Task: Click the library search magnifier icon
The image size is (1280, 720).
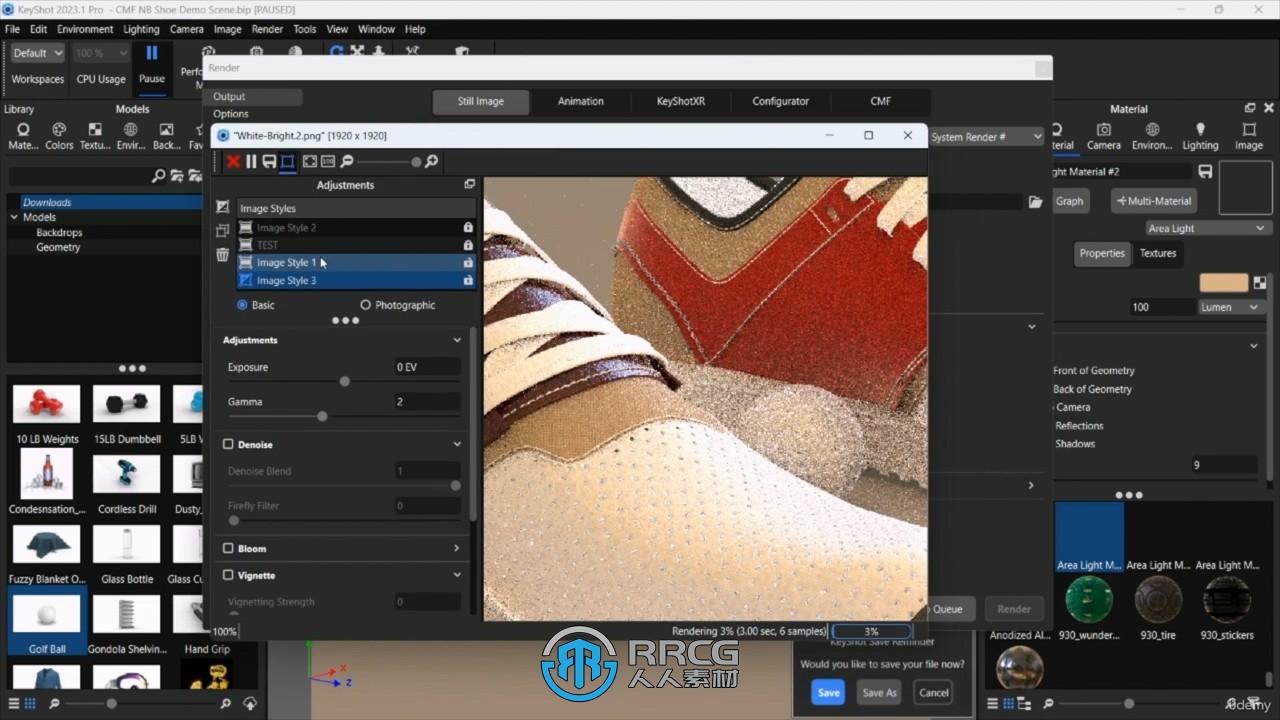Action: [158, 176]
